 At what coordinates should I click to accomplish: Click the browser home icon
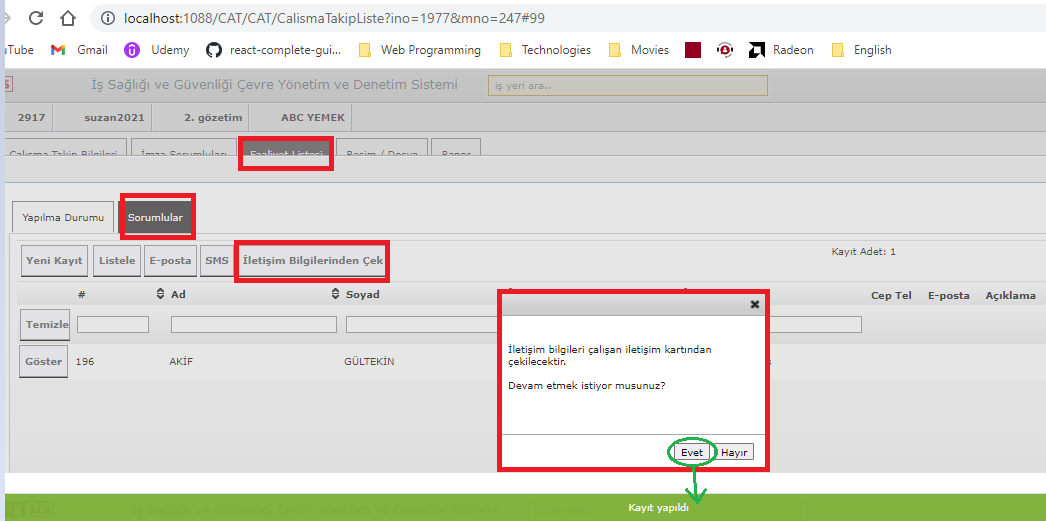click(x=68, y=18)
